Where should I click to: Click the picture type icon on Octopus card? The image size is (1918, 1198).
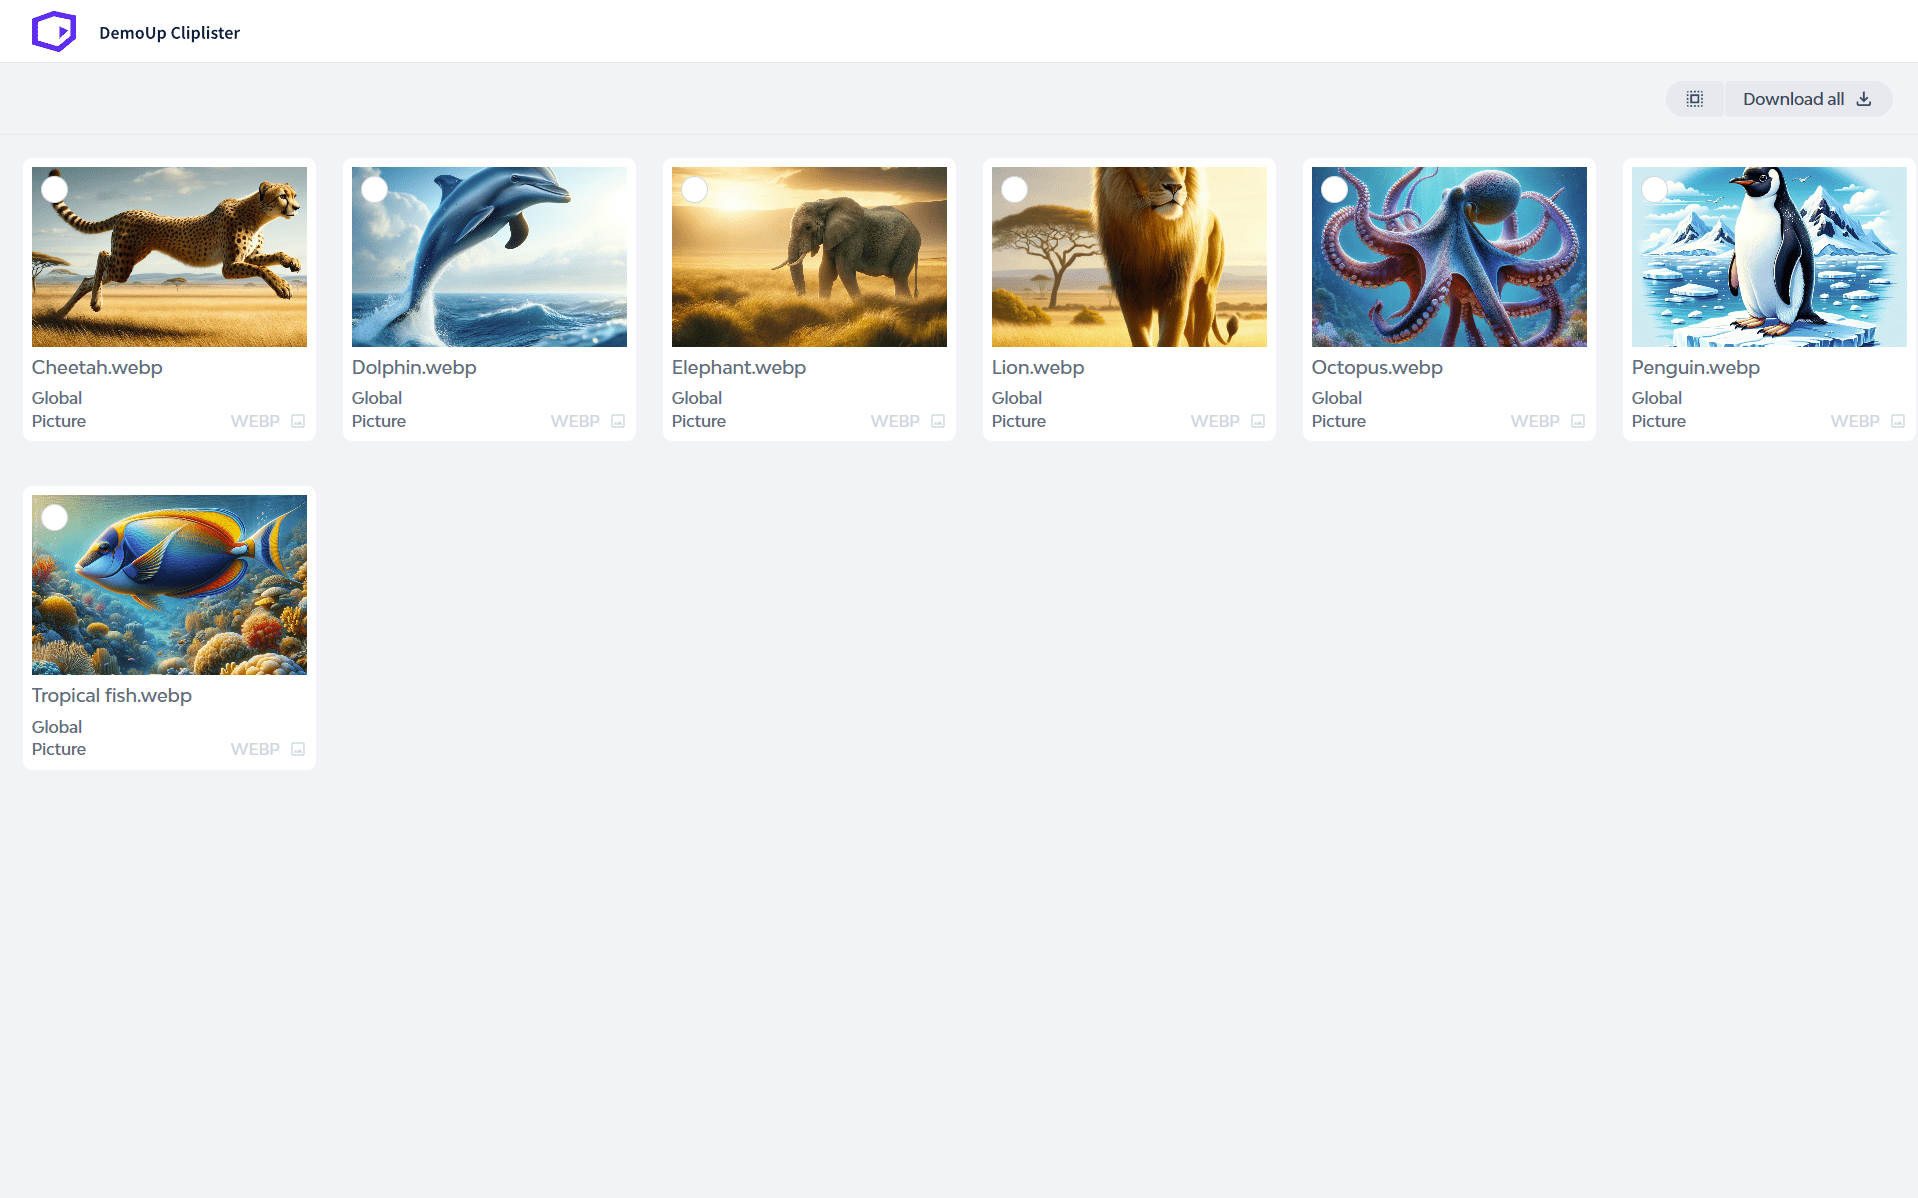click(x=1578, y=421)
